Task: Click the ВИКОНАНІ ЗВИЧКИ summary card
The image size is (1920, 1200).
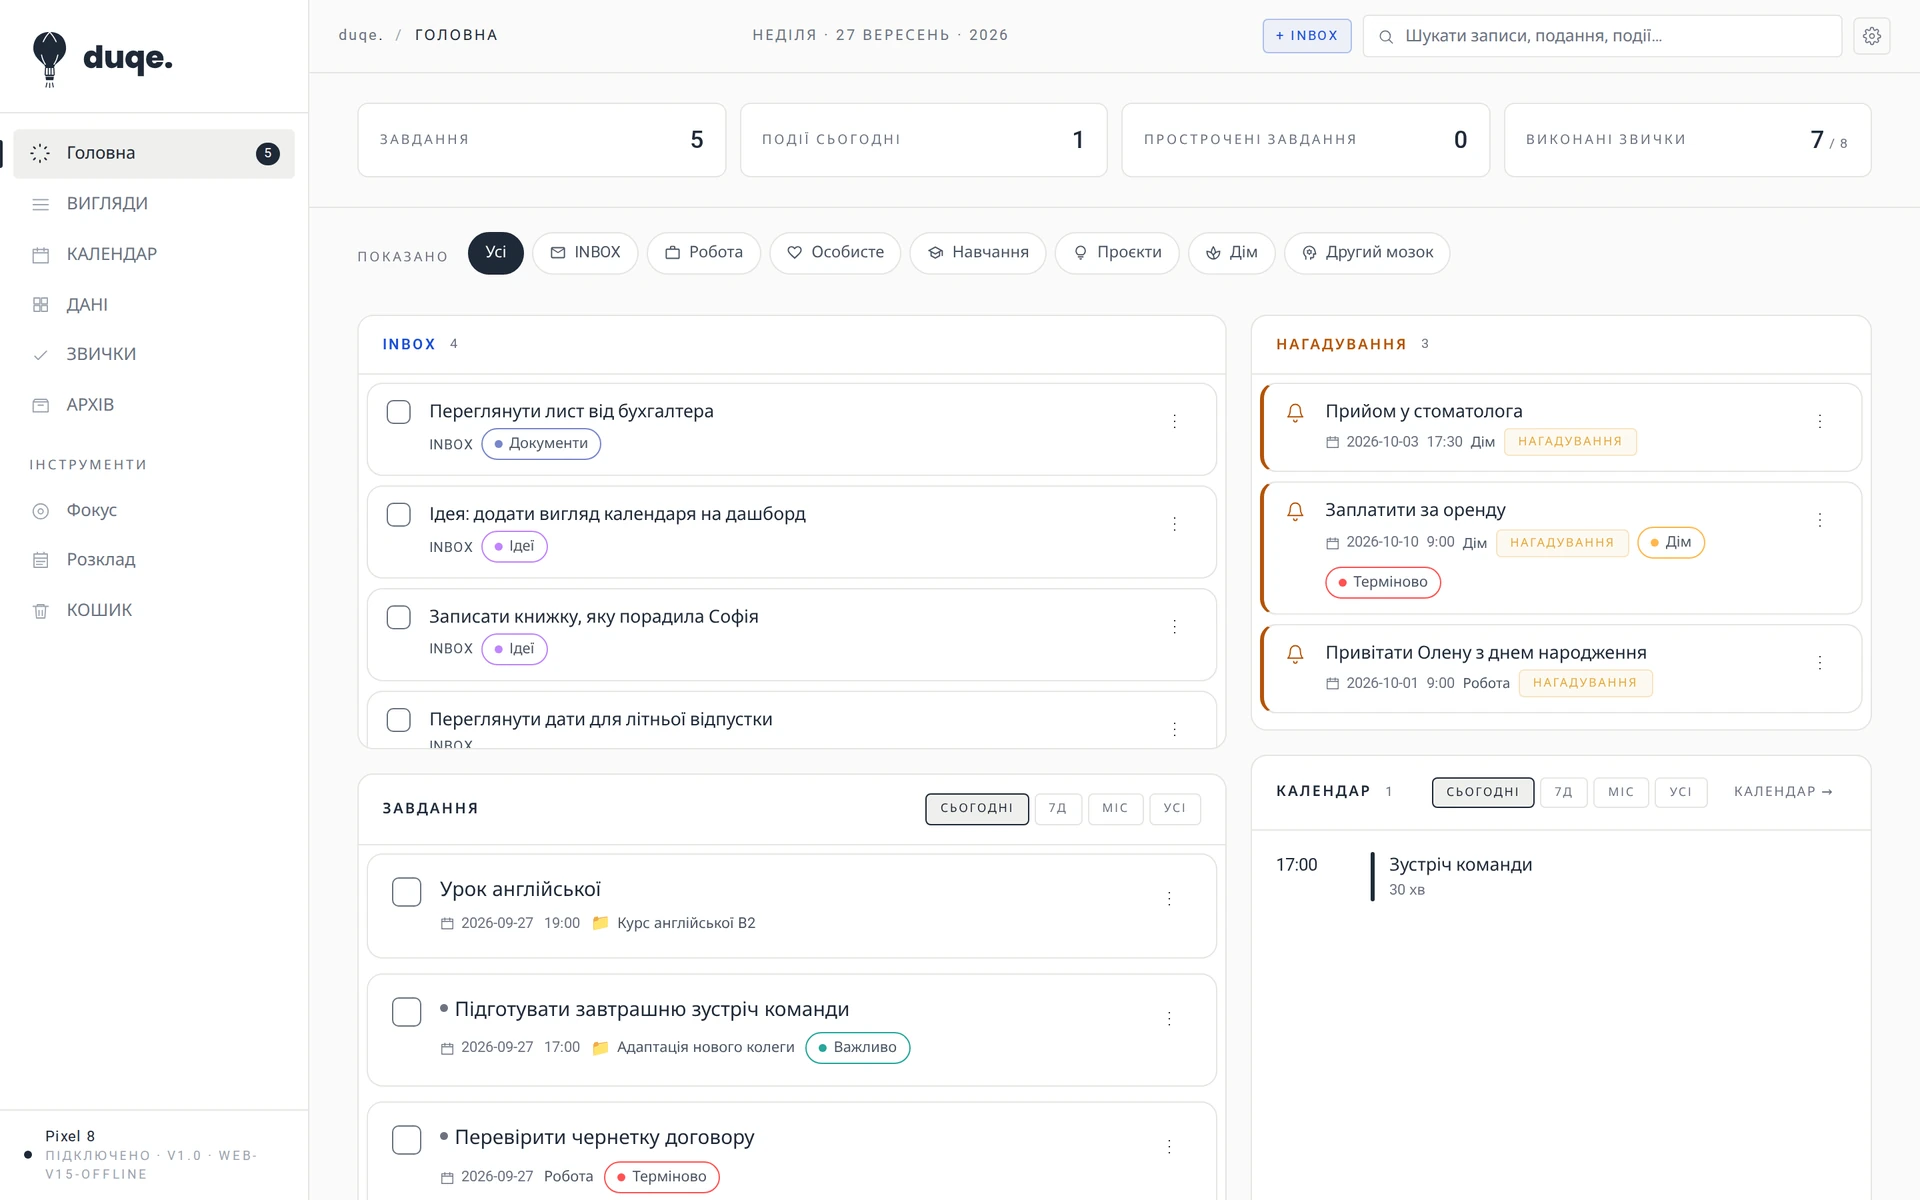Action: pos(1688,140)
